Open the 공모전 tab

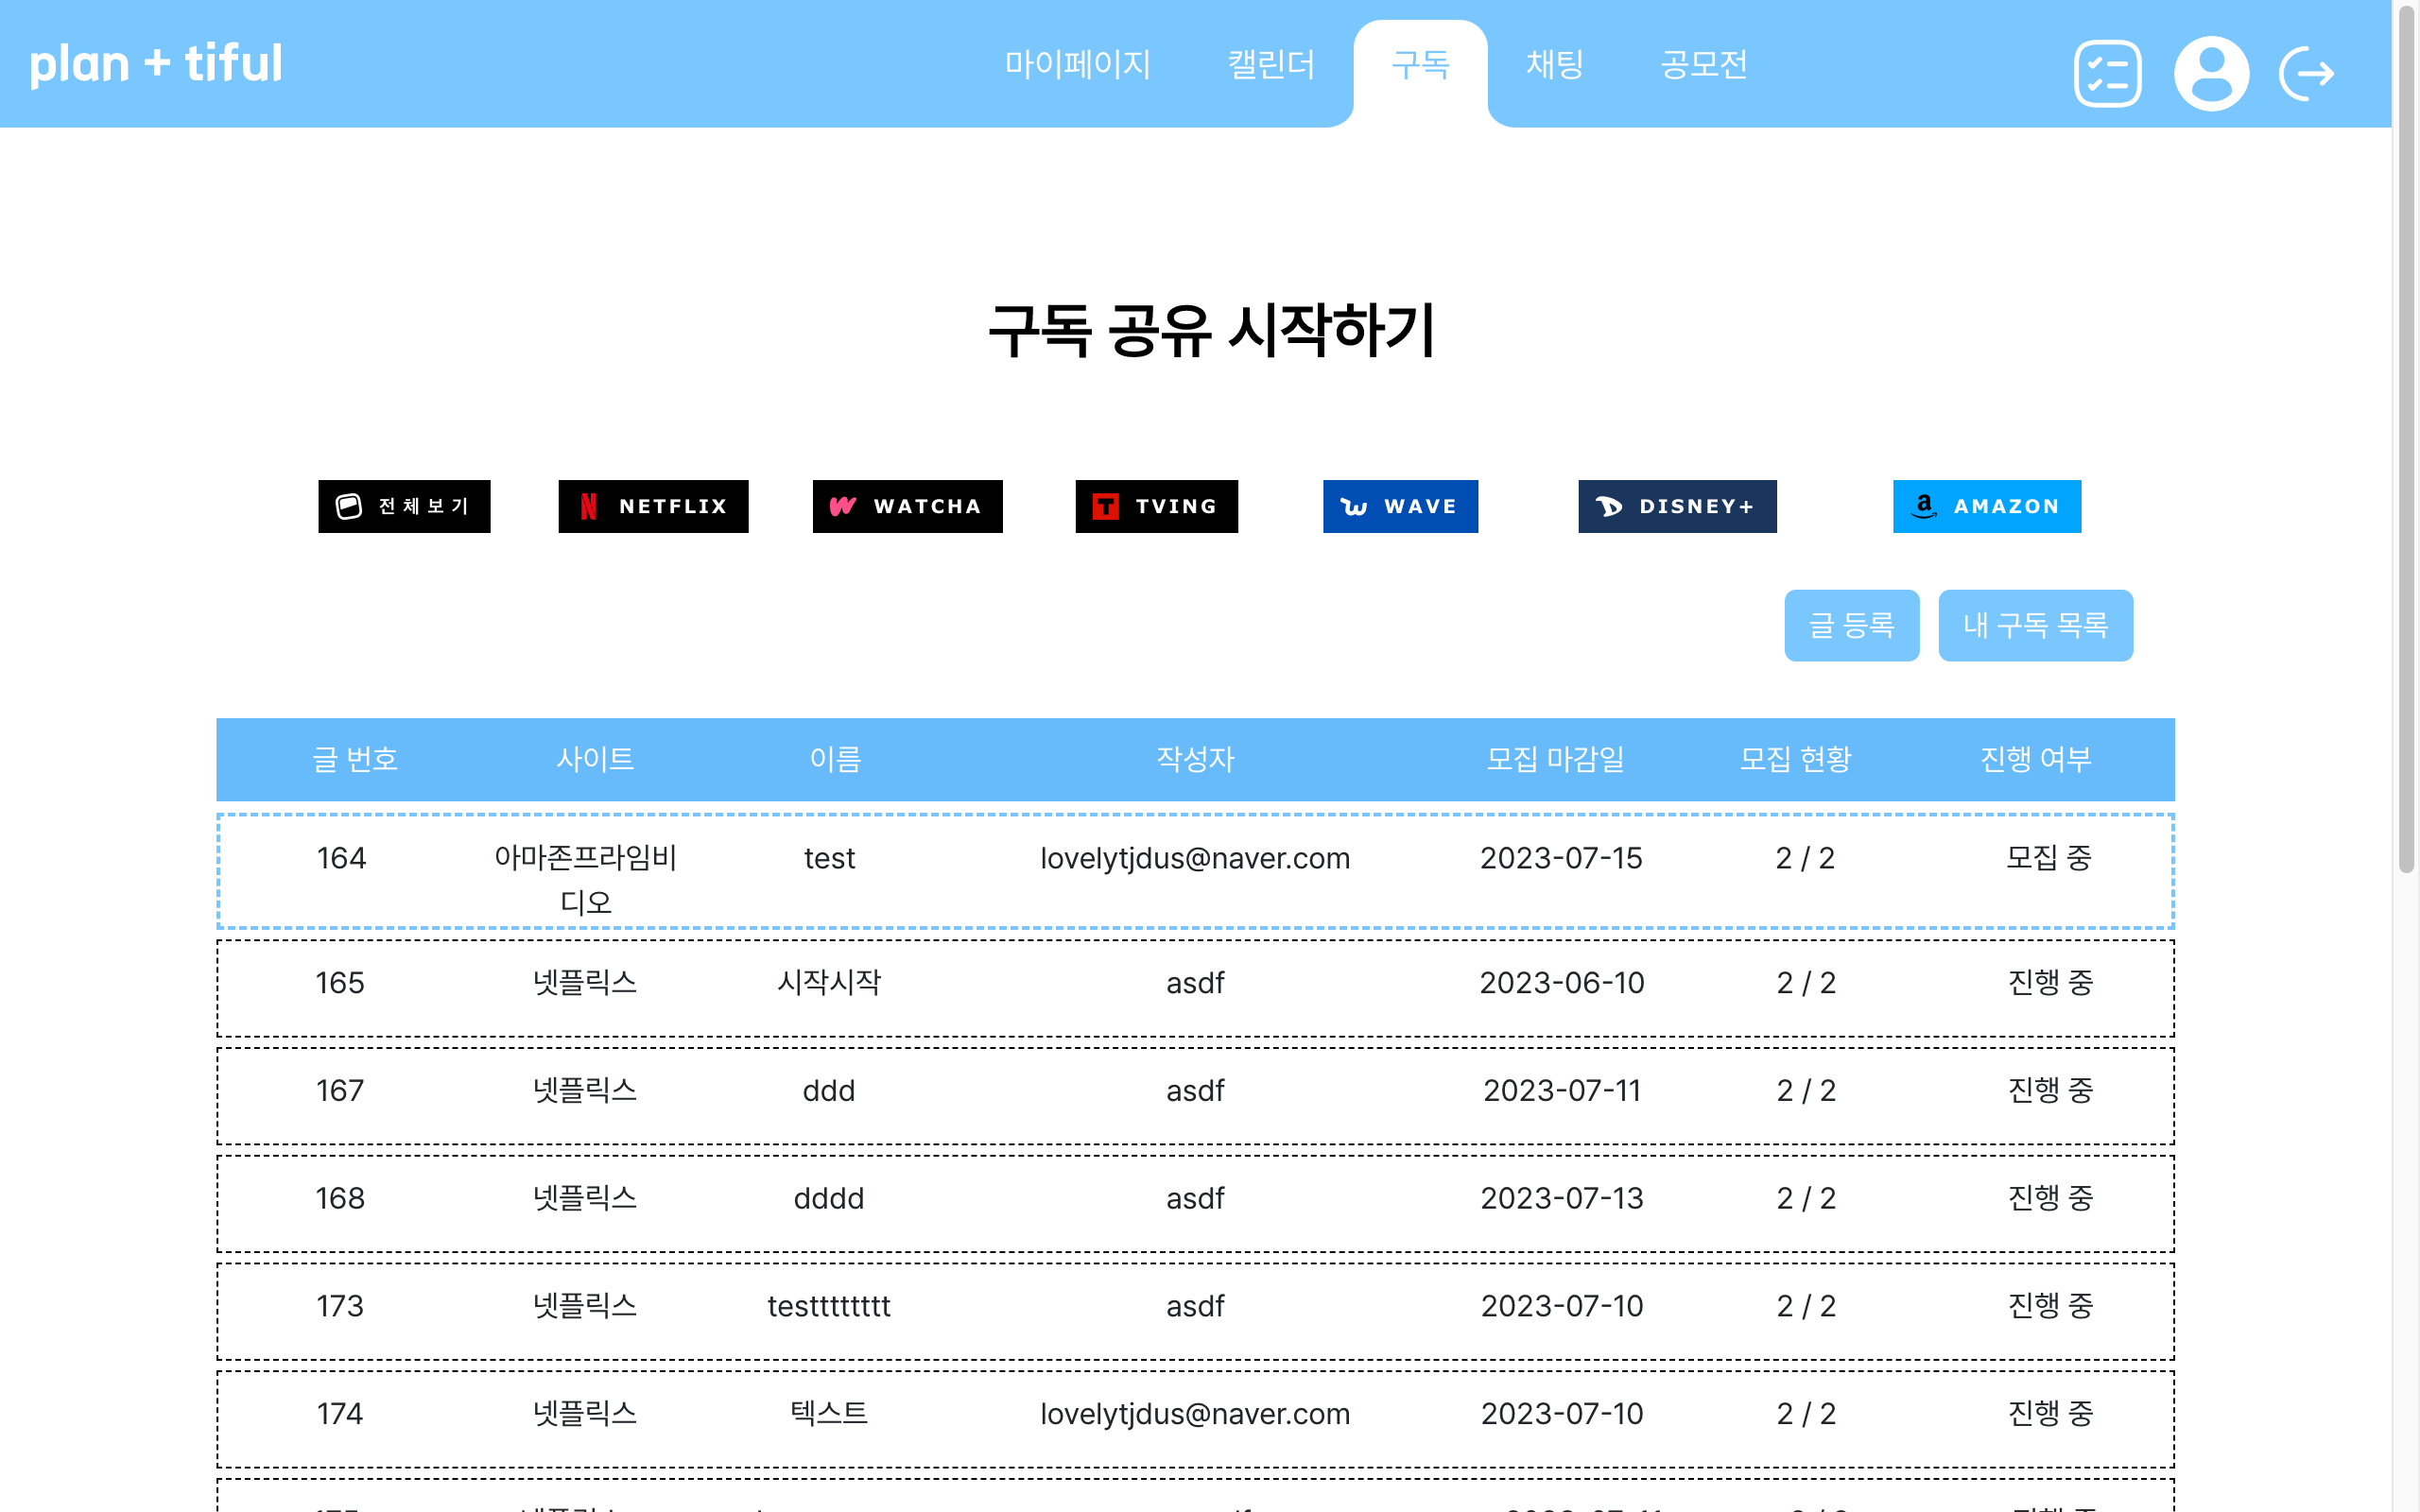tap(1704, 65)
